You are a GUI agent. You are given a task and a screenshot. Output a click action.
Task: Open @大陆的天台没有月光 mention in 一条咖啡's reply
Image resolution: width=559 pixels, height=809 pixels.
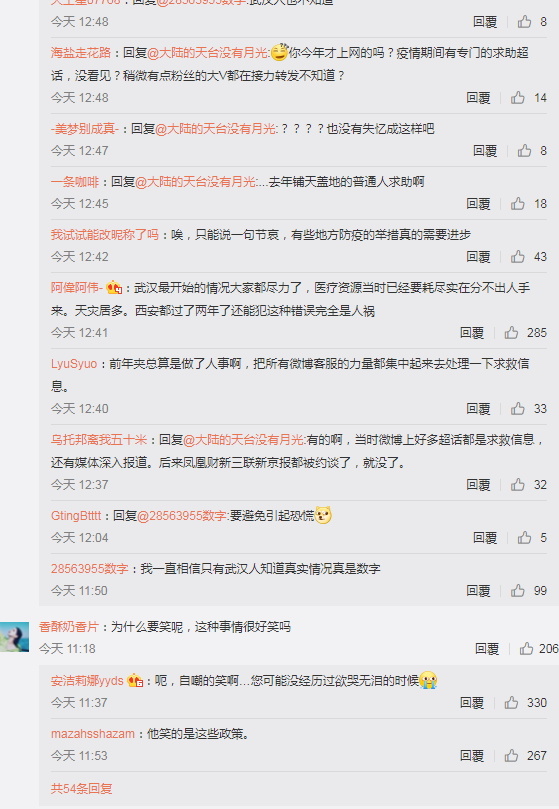(x=195, y=182)
